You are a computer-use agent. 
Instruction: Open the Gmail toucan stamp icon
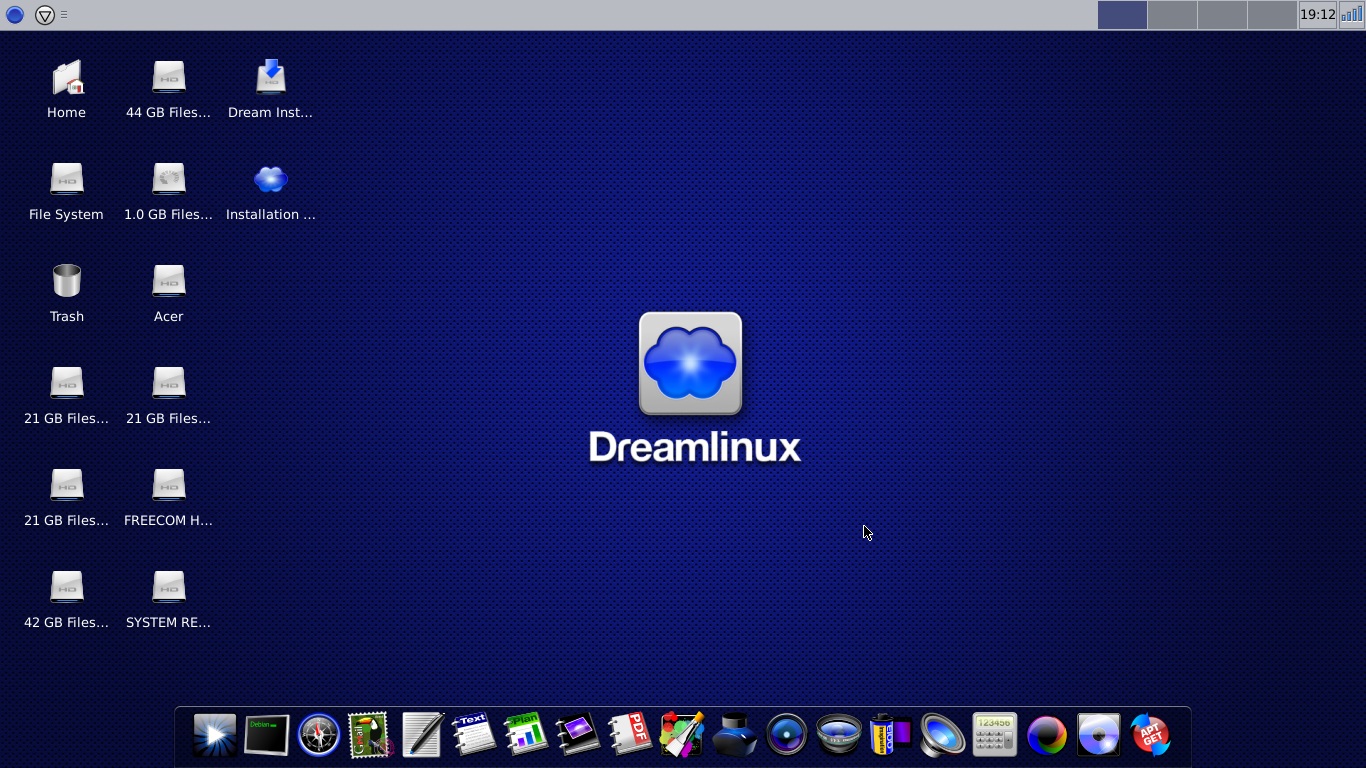(370, 735)
